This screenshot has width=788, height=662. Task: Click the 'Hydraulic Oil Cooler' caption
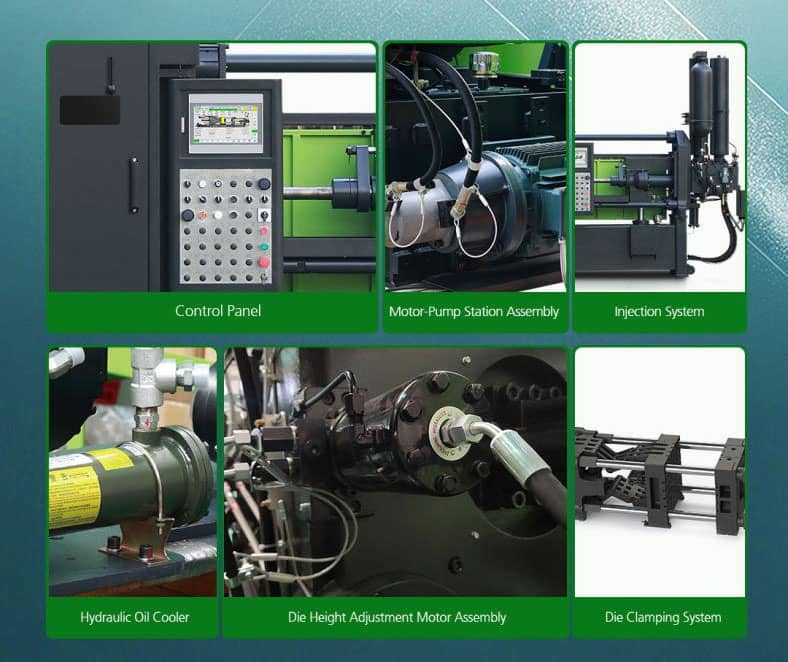[135, 617]
